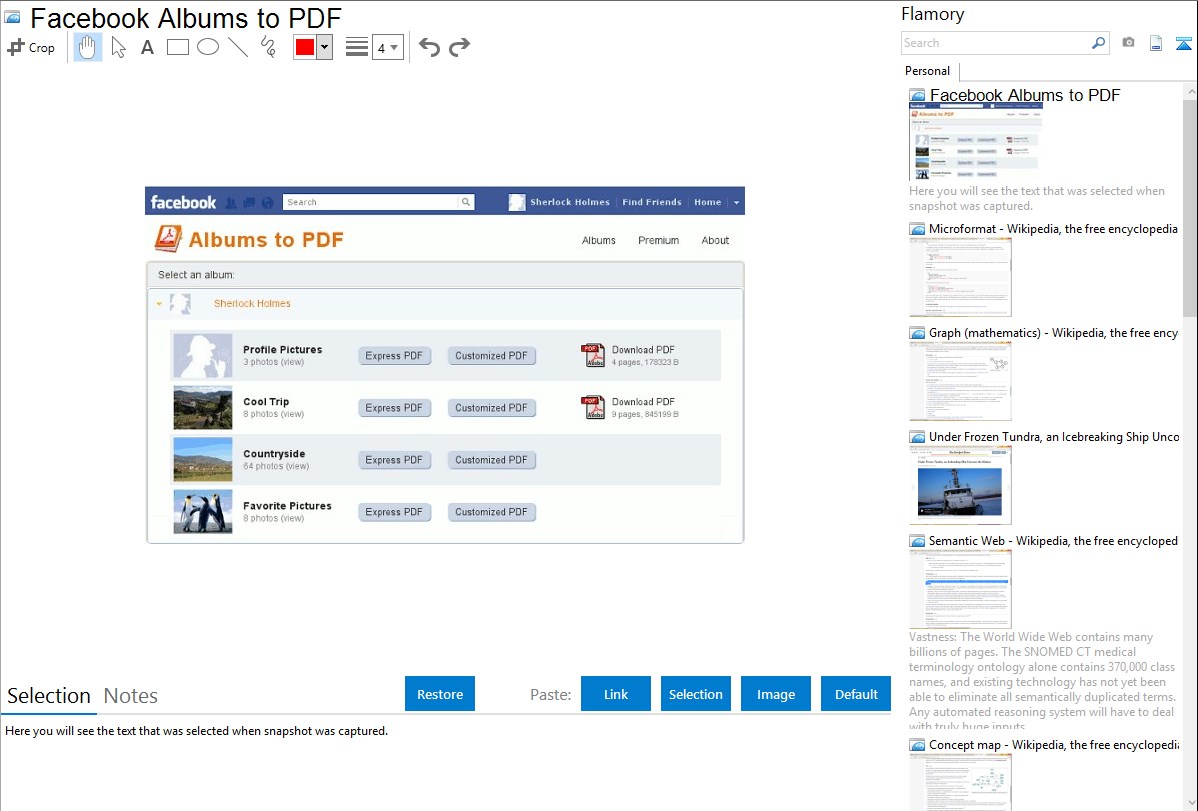
Task: Click Customized PDF for Countryside
Action: (x=491, y=459)
